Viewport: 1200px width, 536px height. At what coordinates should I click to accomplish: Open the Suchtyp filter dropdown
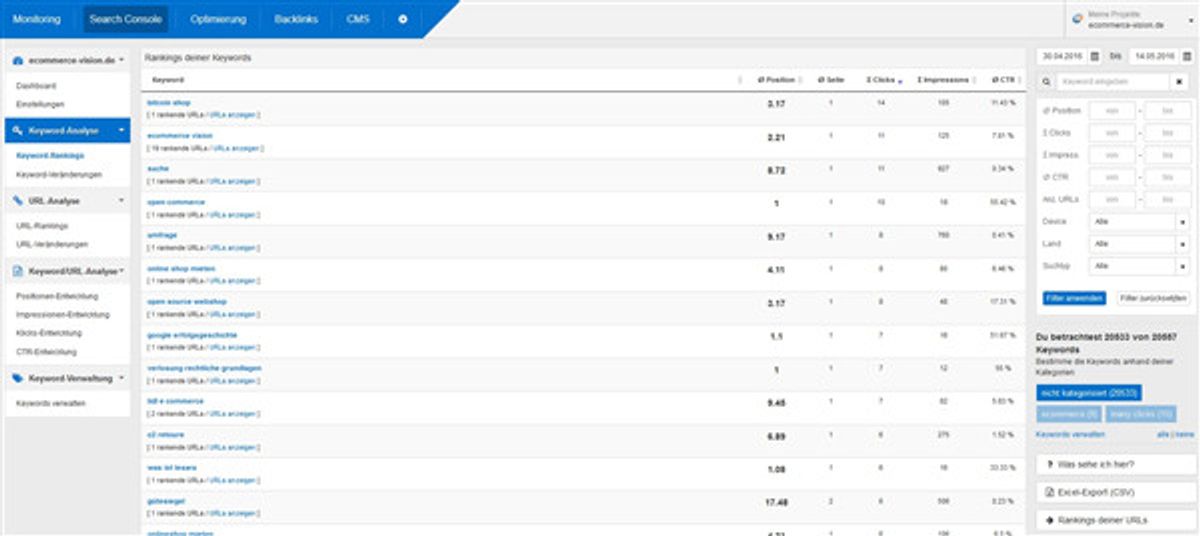tap(1140, 267)
